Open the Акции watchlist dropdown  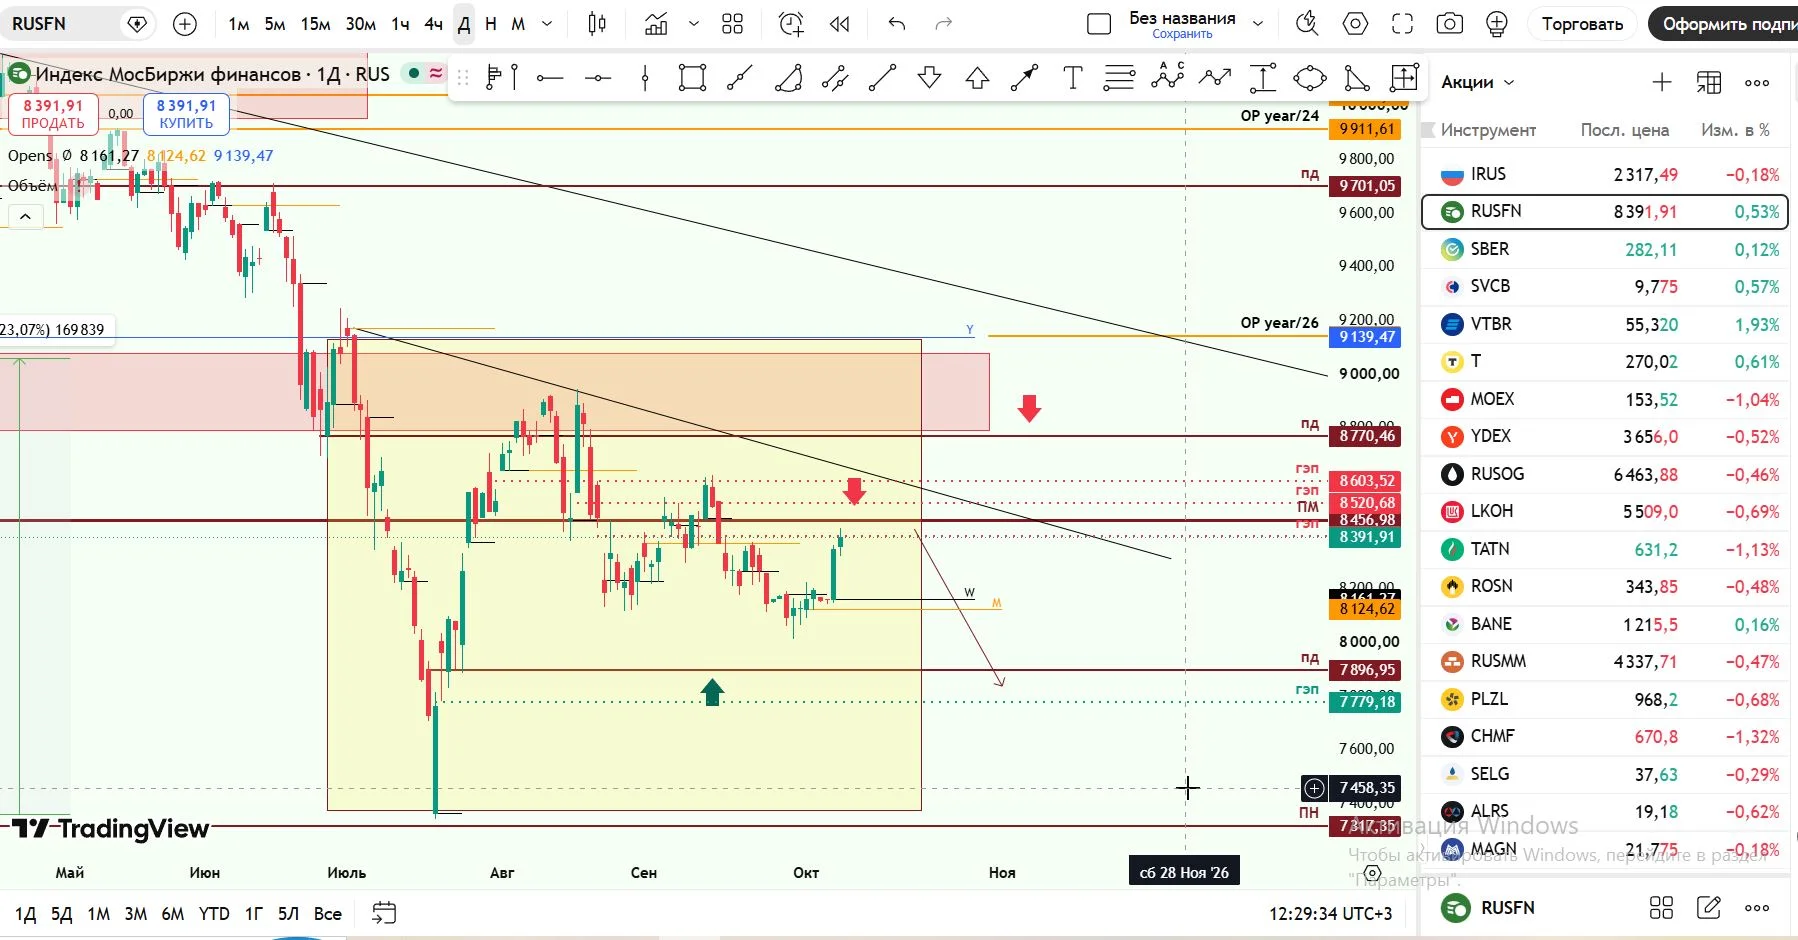click(x=1478, y=82)
